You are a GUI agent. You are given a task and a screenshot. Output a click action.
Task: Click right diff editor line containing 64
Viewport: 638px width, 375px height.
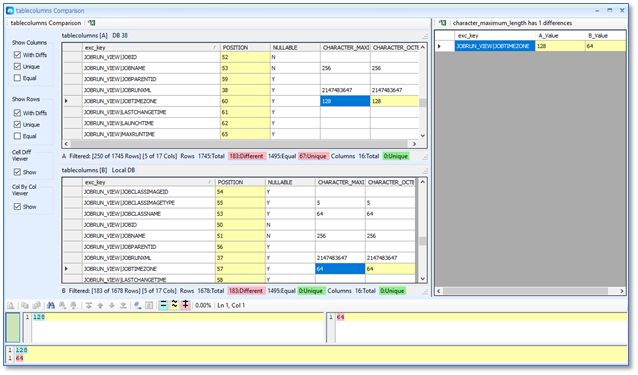(481, 317)
